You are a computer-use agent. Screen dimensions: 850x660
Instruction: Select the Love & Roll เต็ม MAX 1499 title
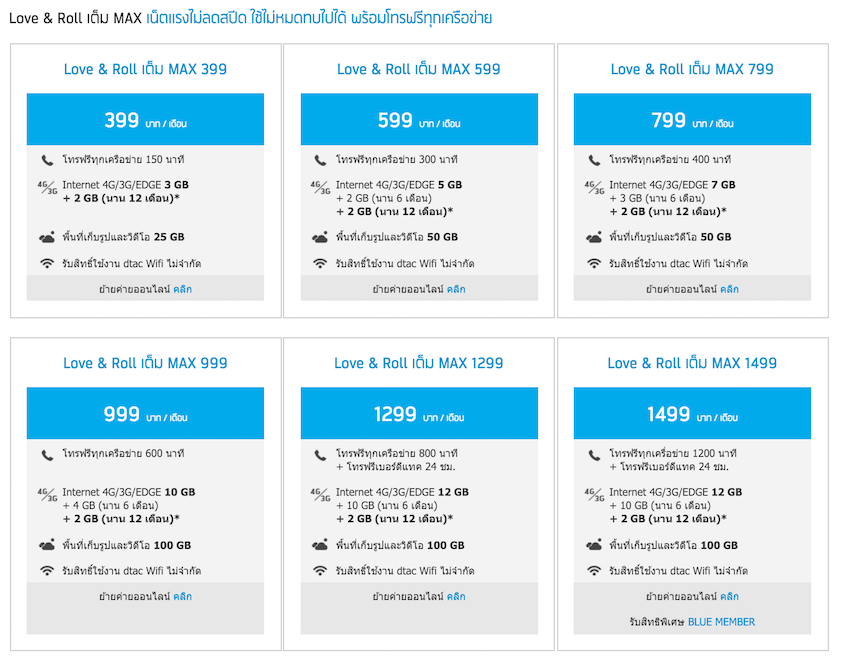(x=691, y=363)
